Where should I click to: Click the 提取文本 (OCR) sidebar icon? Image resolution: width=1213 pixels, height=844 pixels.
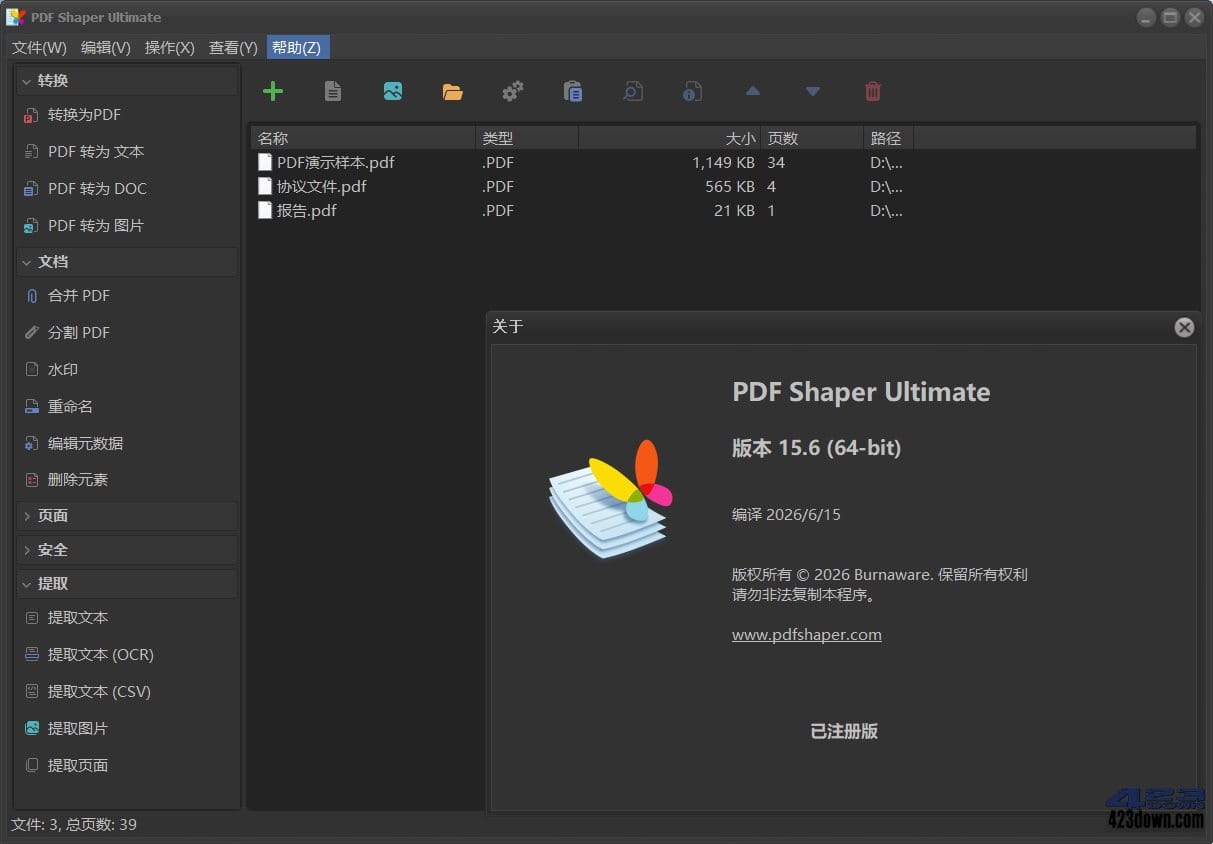(31, 655)
